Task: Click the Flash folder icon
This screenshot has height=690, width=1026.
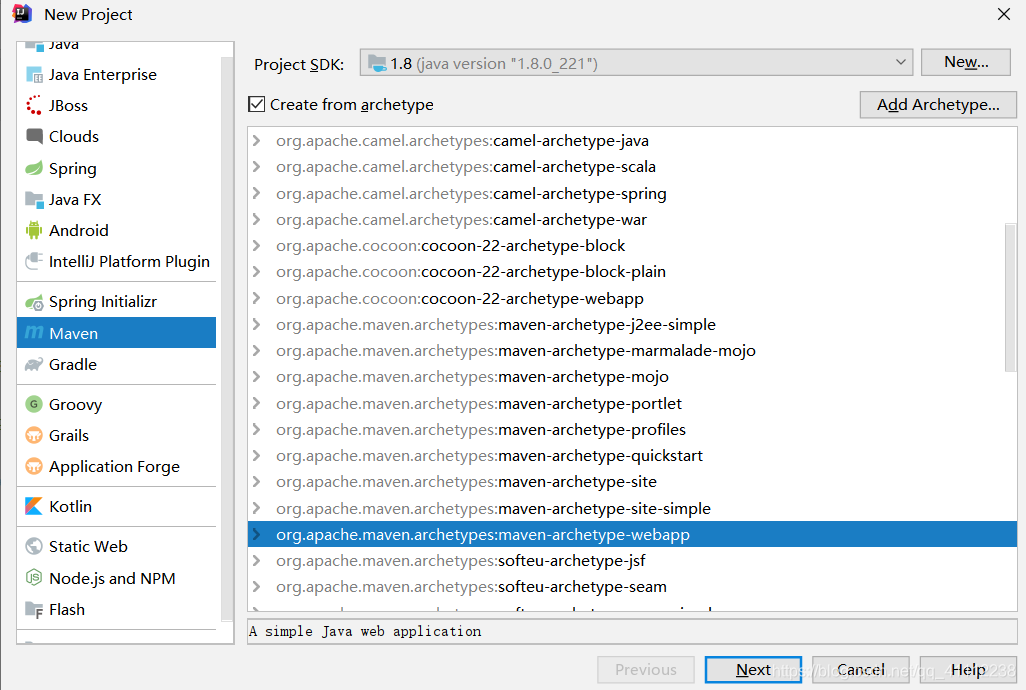Action: 34,610
